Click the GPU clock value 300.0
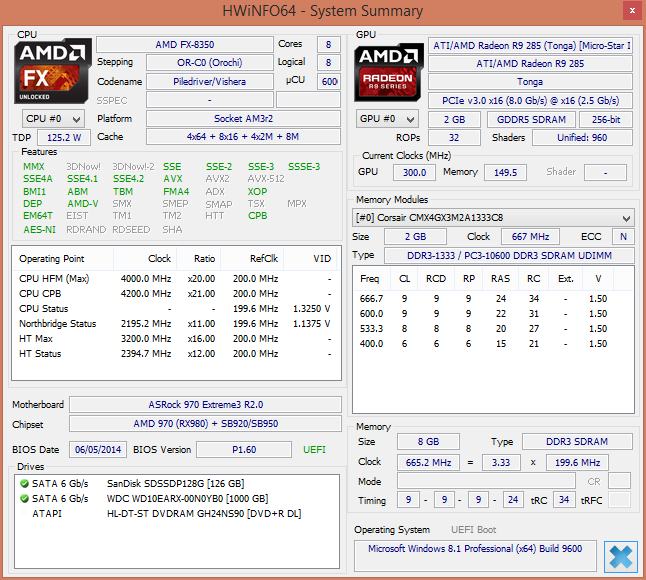This screenshot has height=580, width=646. (x=414, y=172)
